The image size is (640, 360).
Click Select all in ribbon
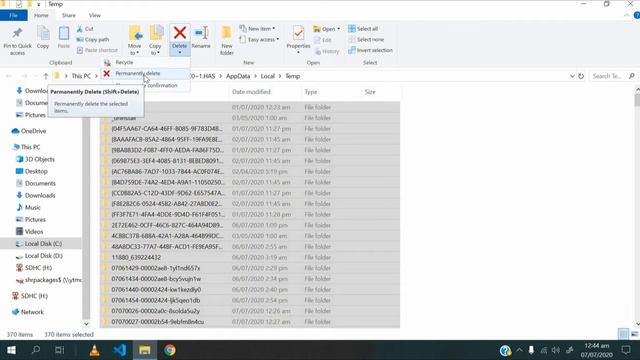(x=363, y=29)
